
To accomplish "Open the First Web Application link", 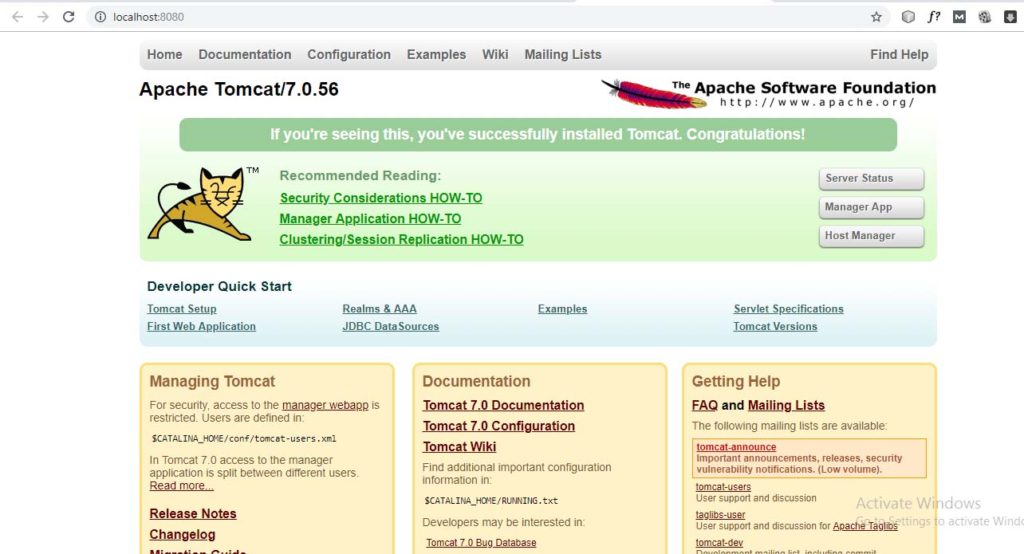I will click(x=201, y=327).
